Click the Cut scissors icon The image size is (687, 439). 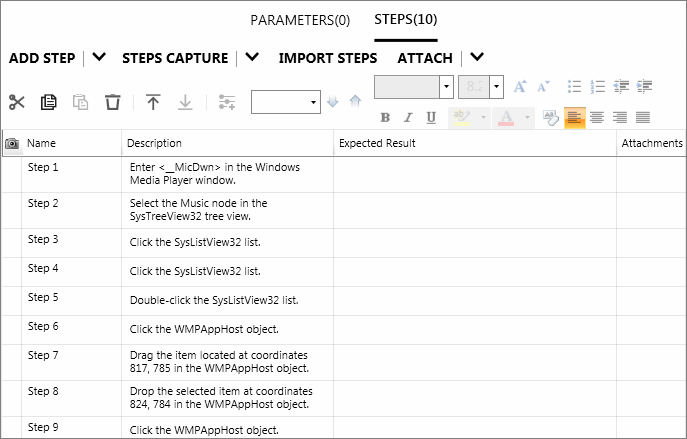coord(16,102)
